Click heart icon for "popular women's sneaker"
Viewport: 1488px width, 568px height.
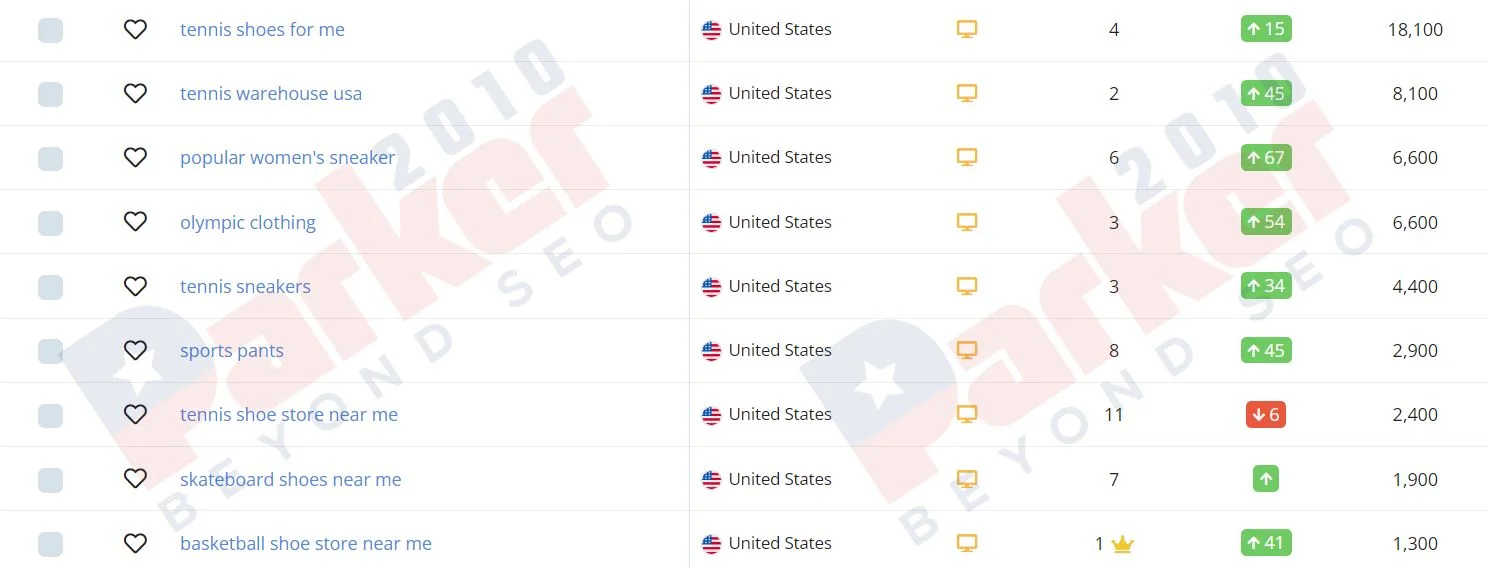click(x=135, y=158)
